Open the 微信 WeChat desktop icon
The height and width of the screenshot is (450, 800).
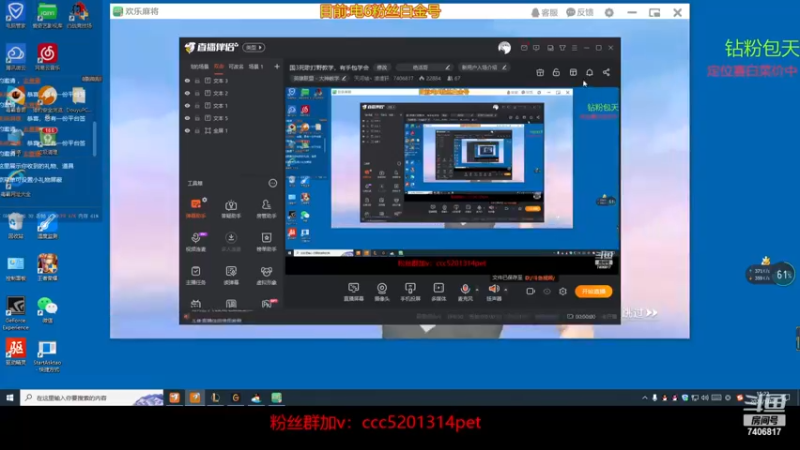47,310
